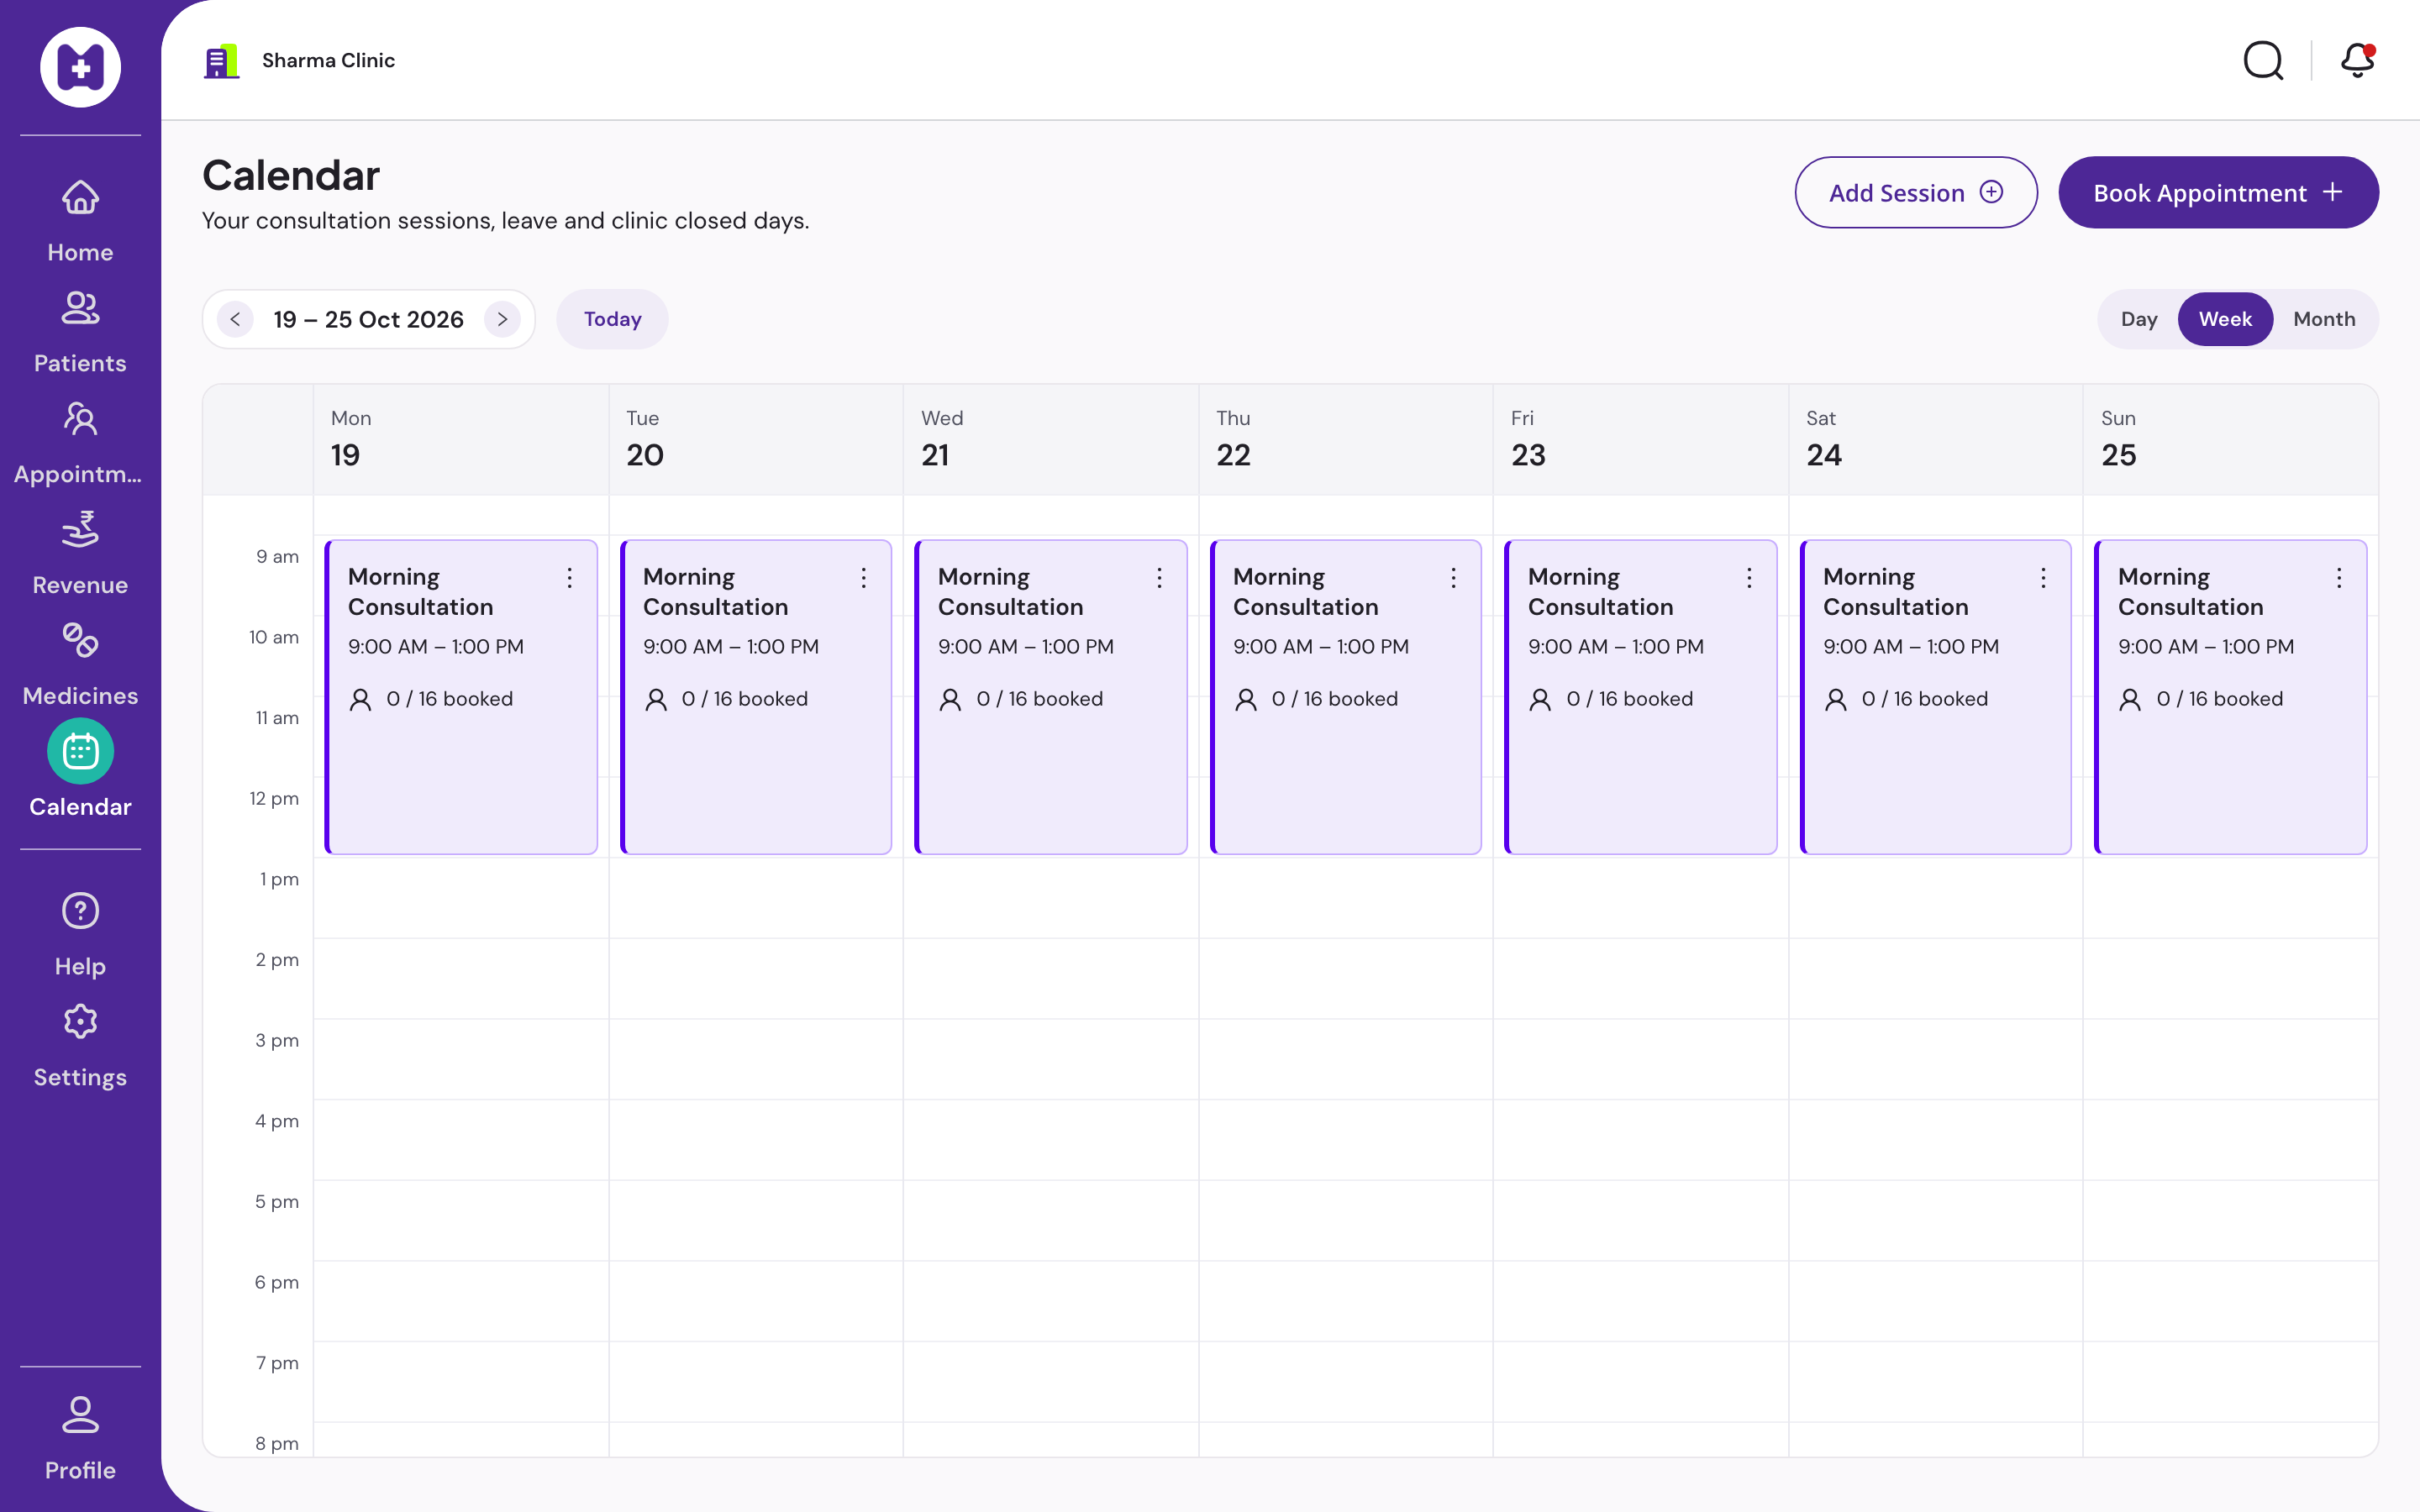Click the 19 – 25 Oct 2026 date range

368,319
